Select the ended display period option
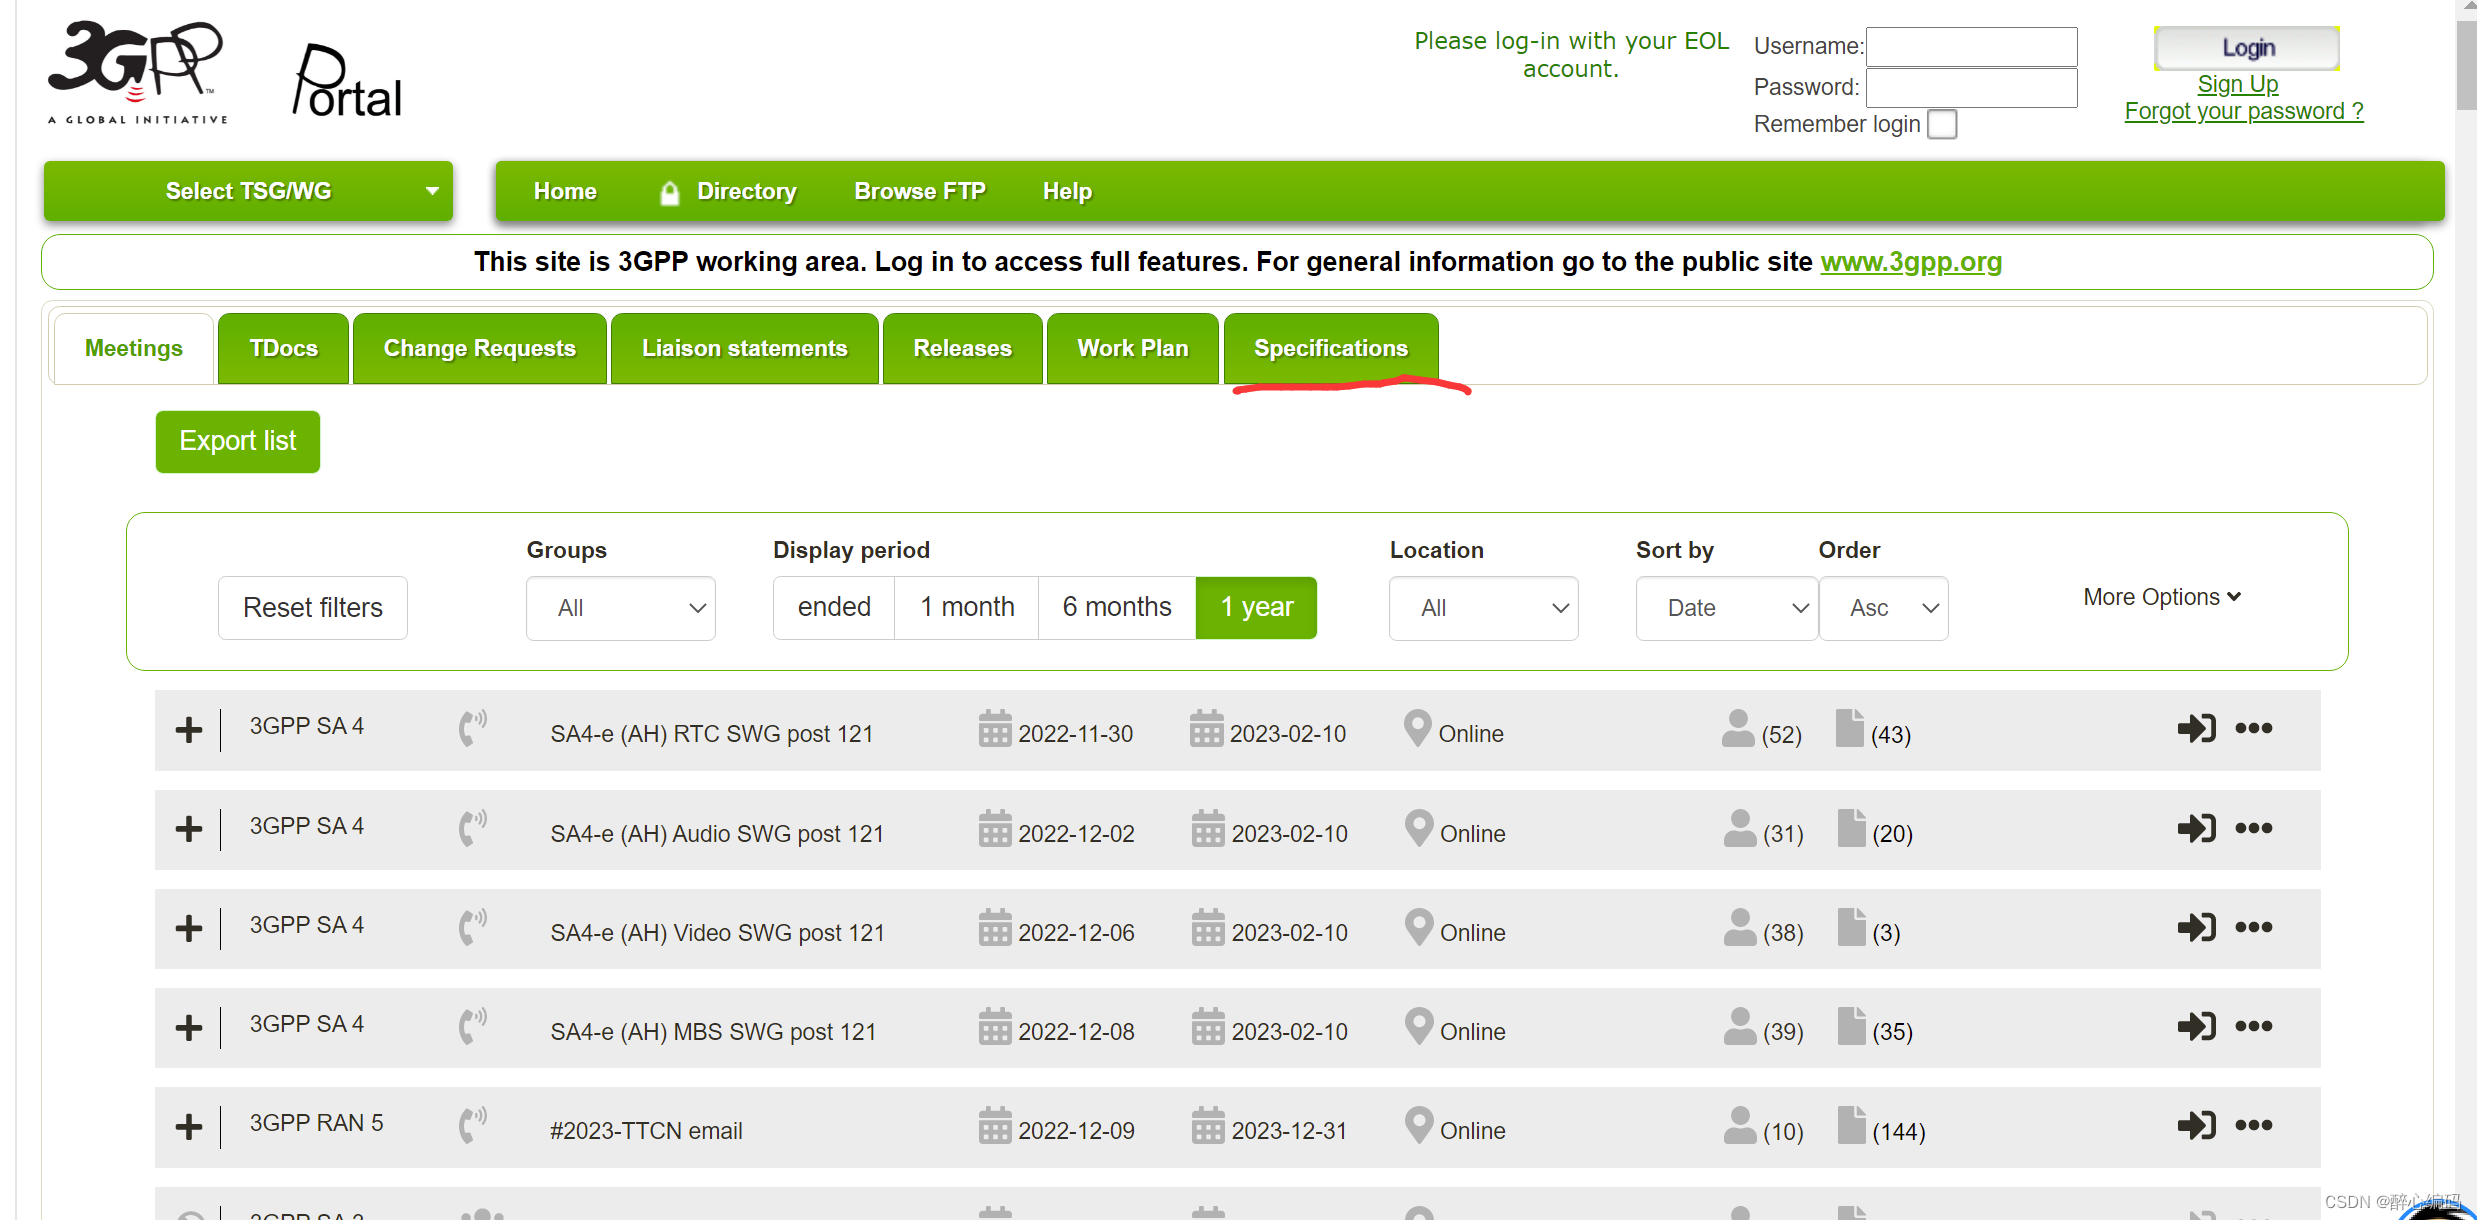This screenshot has height=1220, width=2477. pos(833,607)
